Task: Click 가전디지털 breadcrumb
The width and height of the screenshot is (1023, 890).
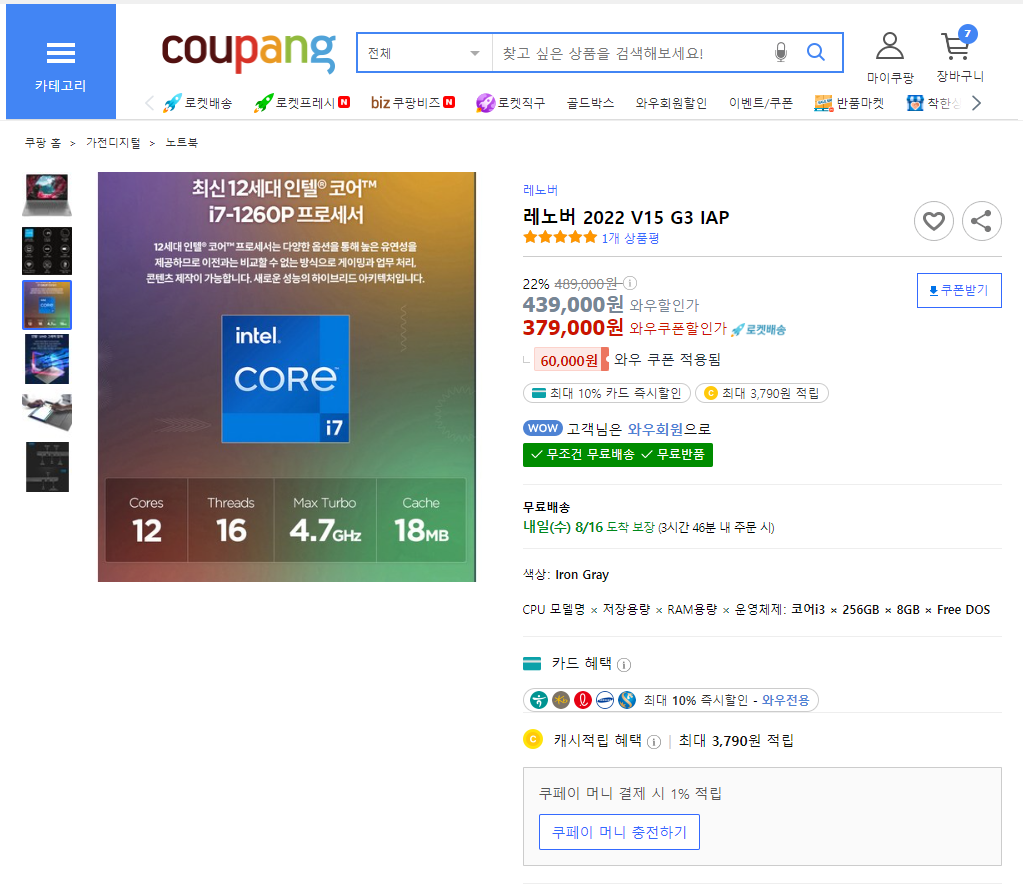Action: click(x=113, y=143)
